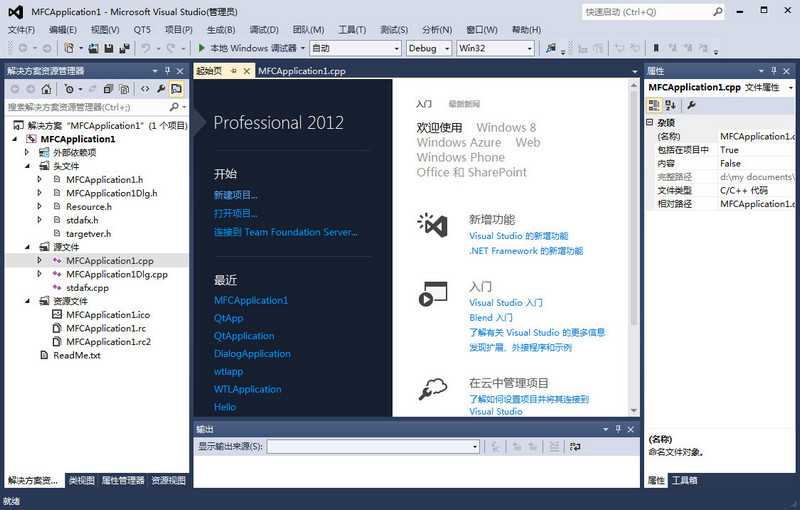Screen dimensions: 800x510
Task: Click the Undo arrow icon in the main toolbar
Action: [x=146, y=48]
